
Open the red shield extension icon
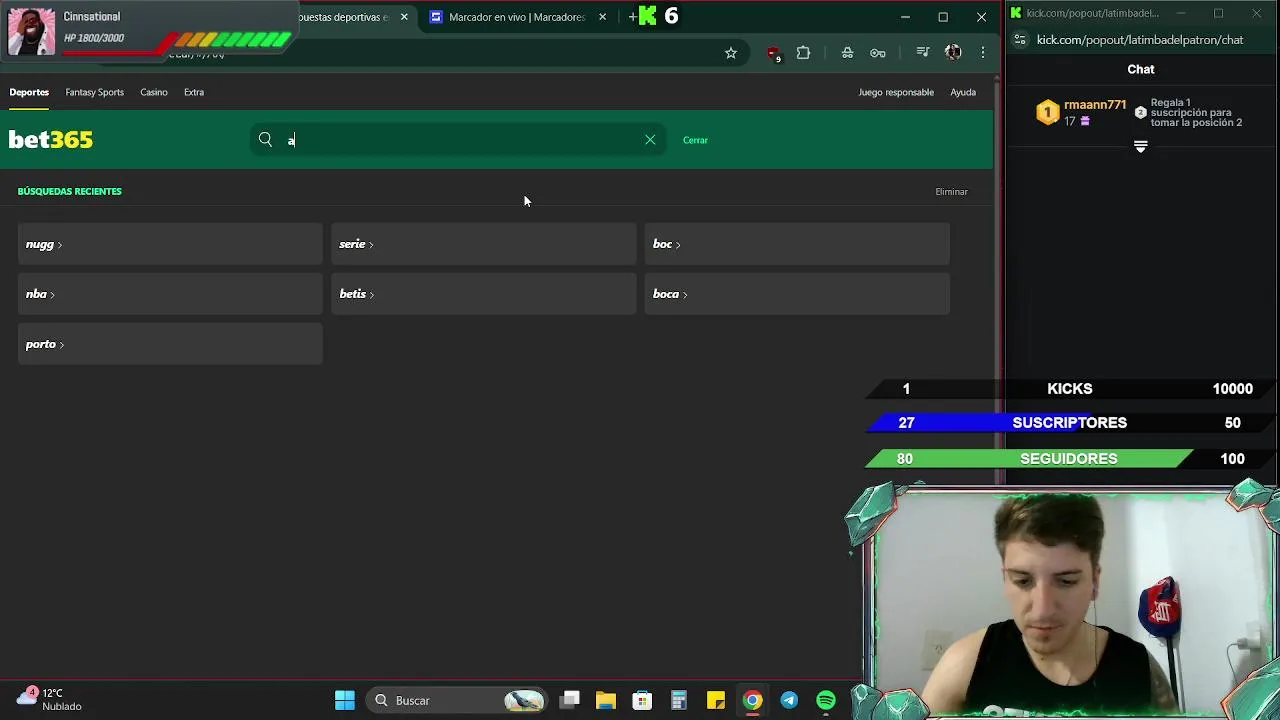[x=773, y=53]
